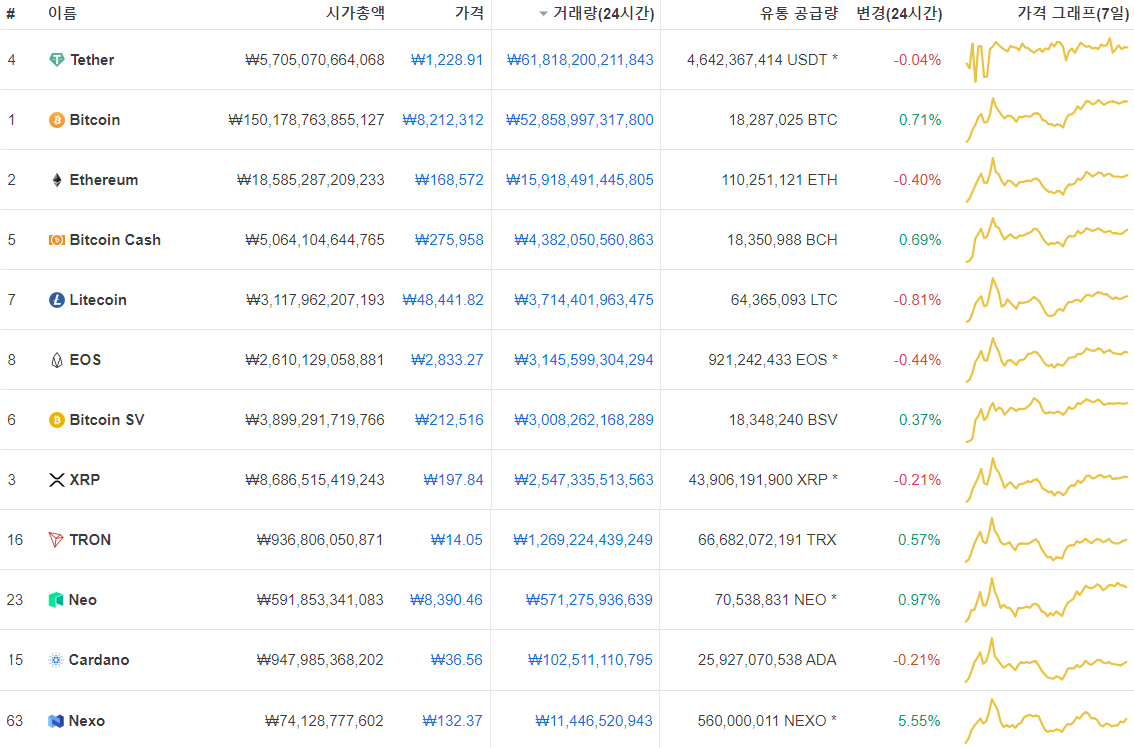
Task: Open TRON 7-day price graph
Action: pyautogui.click(x=1047, y=540)
